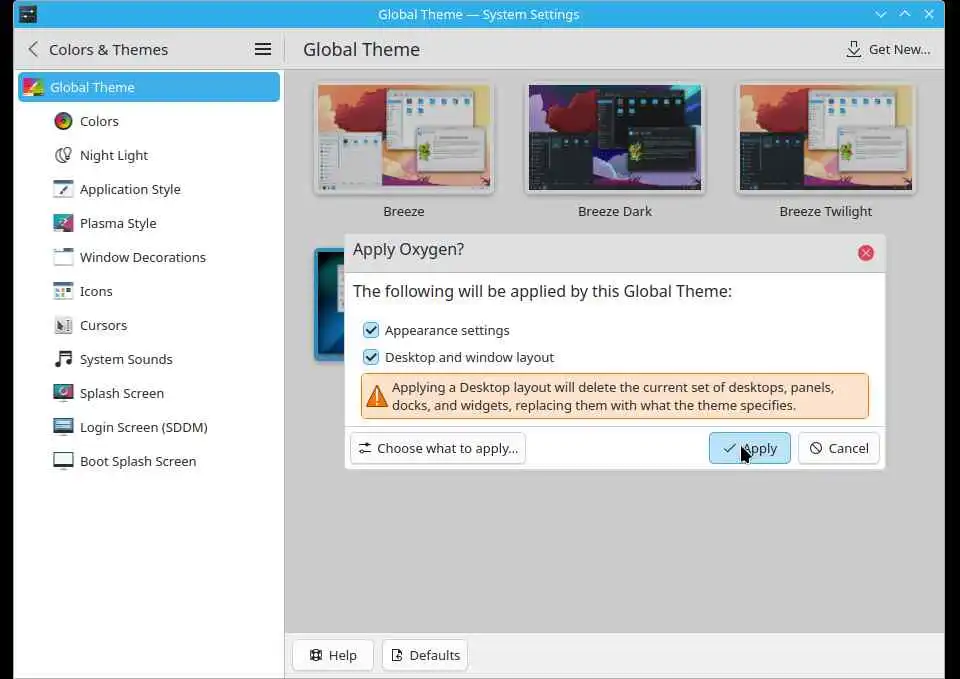Restore Defaults button
This screenshot has width=960, height=679.
425,655
